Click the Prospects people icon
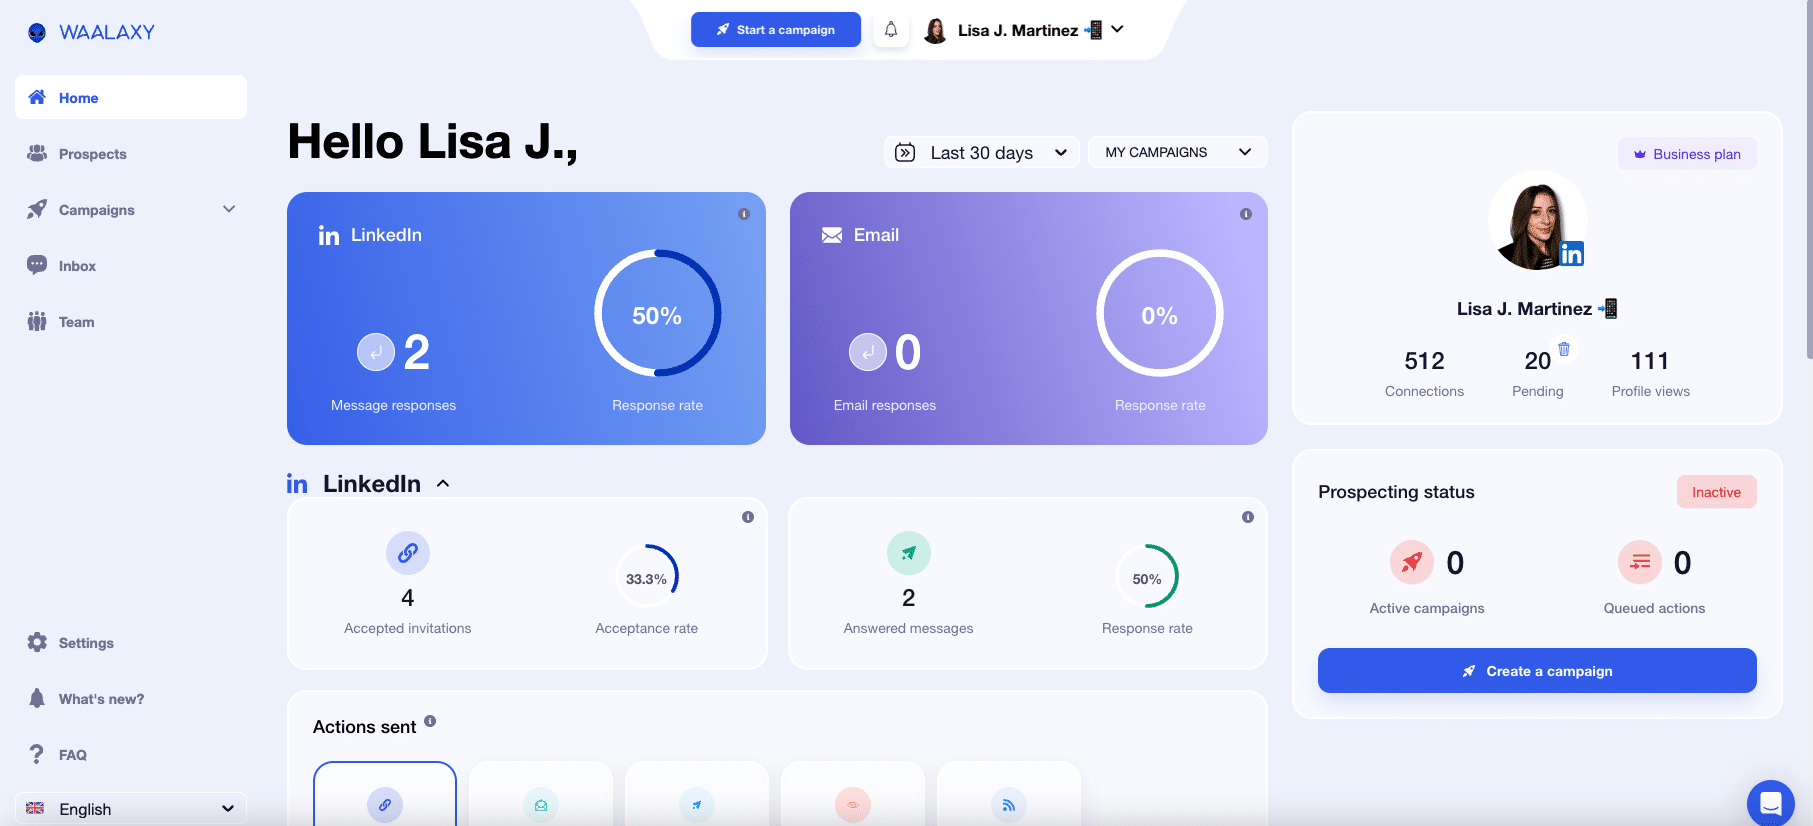 coord(37,153)
